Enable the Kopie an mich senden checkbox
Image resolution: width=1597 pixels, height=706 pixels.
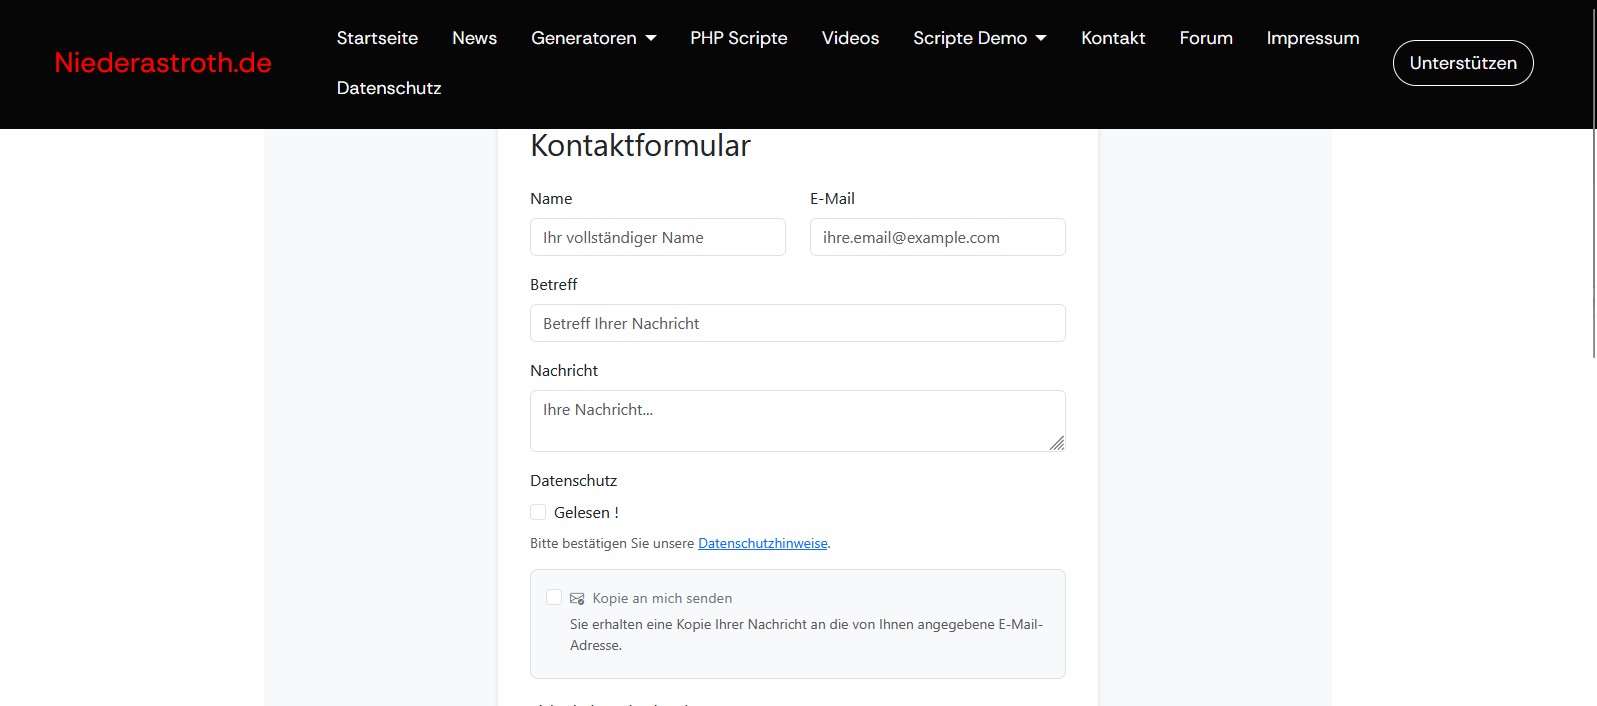pyautogui.click(x=554, y=597)
